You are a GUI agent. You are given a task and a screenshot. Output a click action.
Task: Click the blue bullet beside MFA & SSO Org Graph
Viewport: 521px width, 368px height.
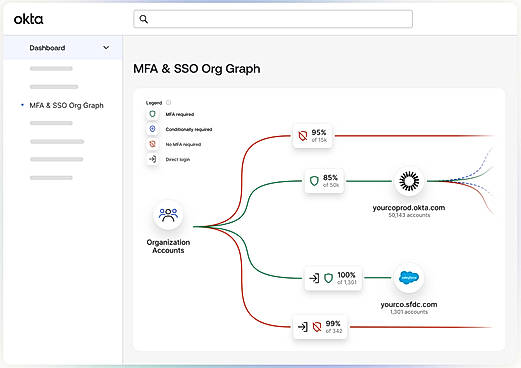pyautogui.click(x=22, y=105)
